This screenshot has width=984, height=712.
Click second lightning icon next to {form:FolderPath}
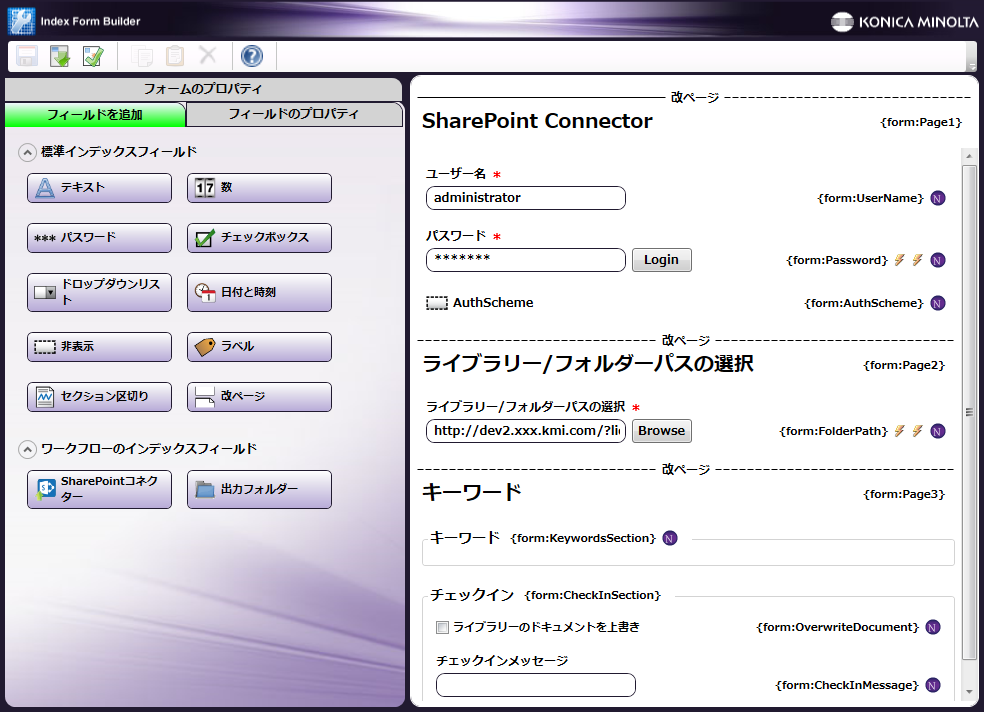click(x=917, y=431)
